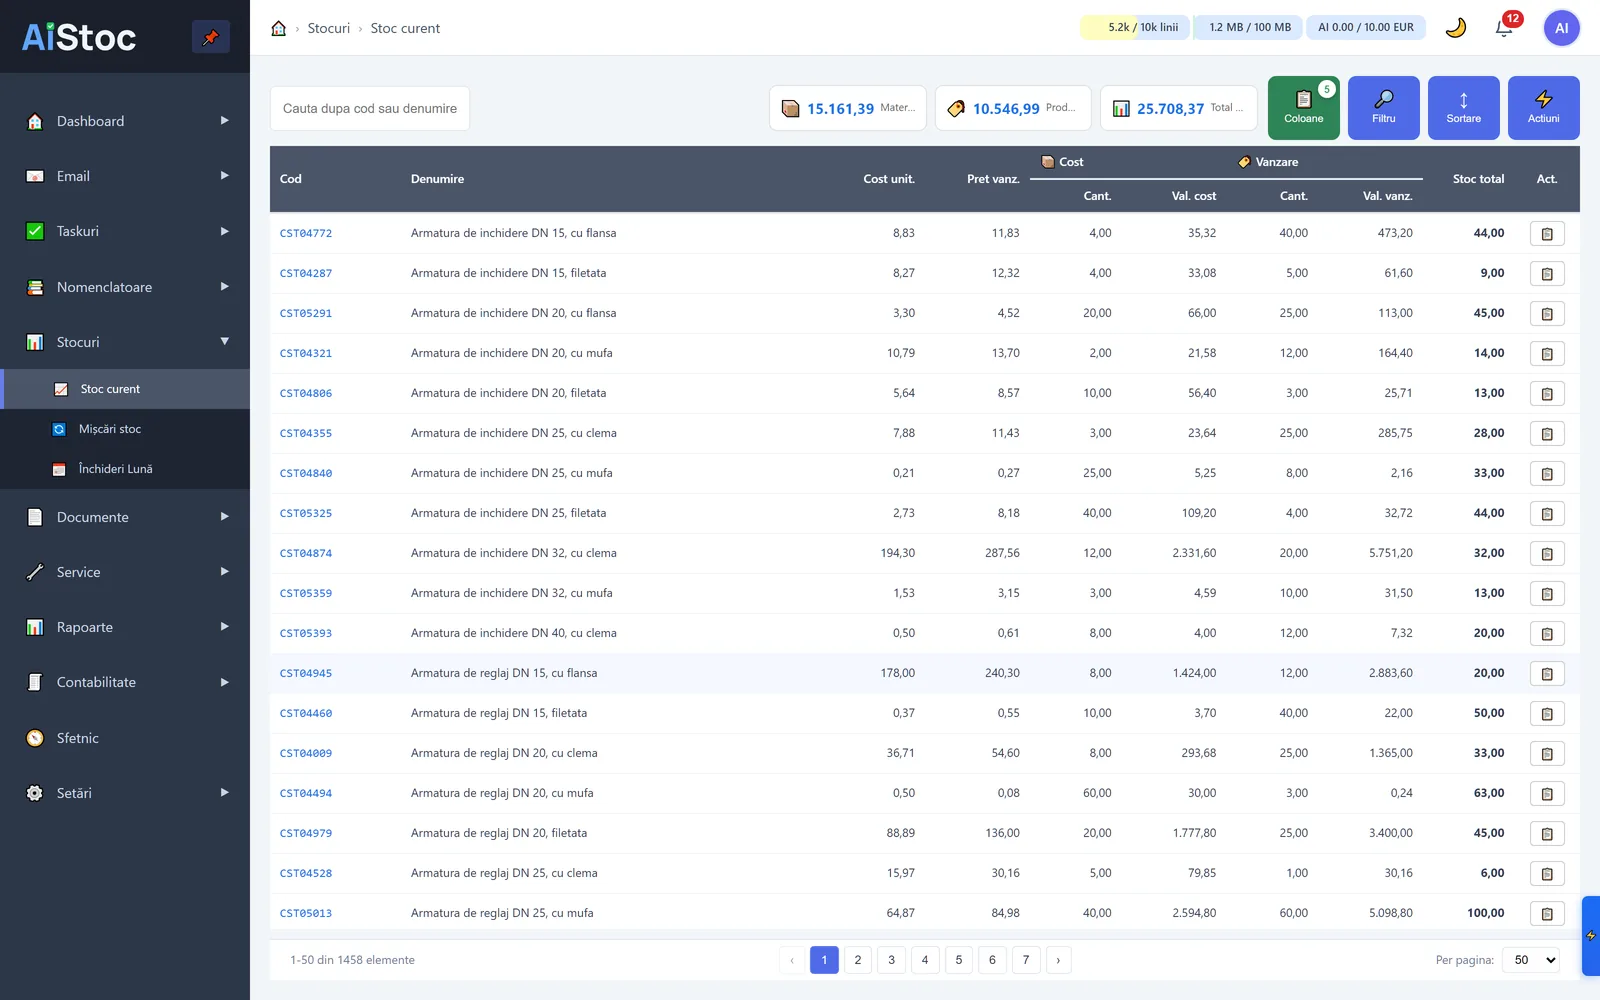This screenshot has width=1600, height=1000.
Task: Click the 25.708,37 total value card
Action: coord(1179,108)
